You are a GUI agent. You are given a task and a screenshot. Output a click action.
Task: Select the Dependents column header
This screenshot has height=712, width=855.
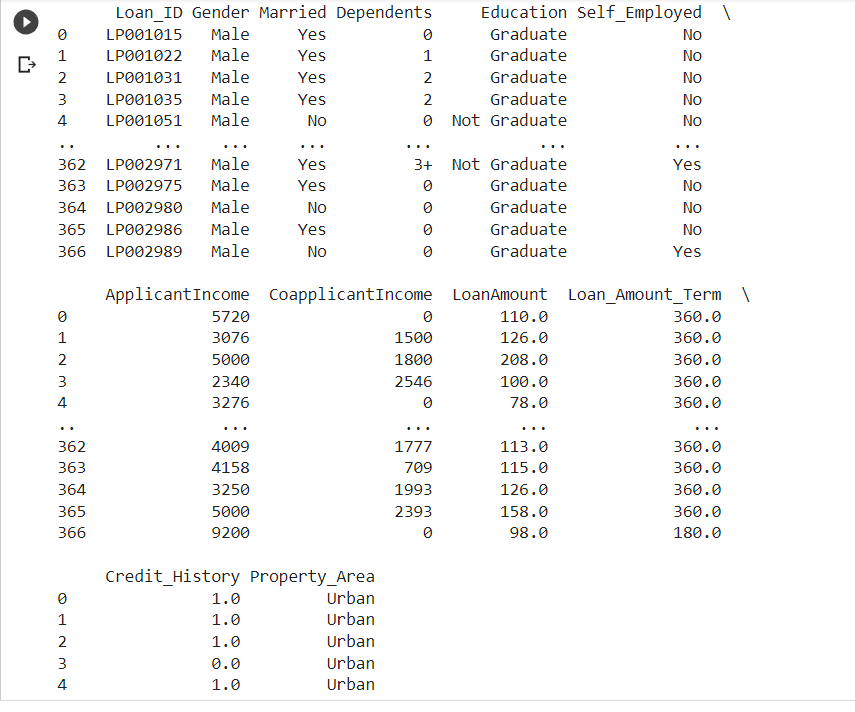click(x=384, y=13)
